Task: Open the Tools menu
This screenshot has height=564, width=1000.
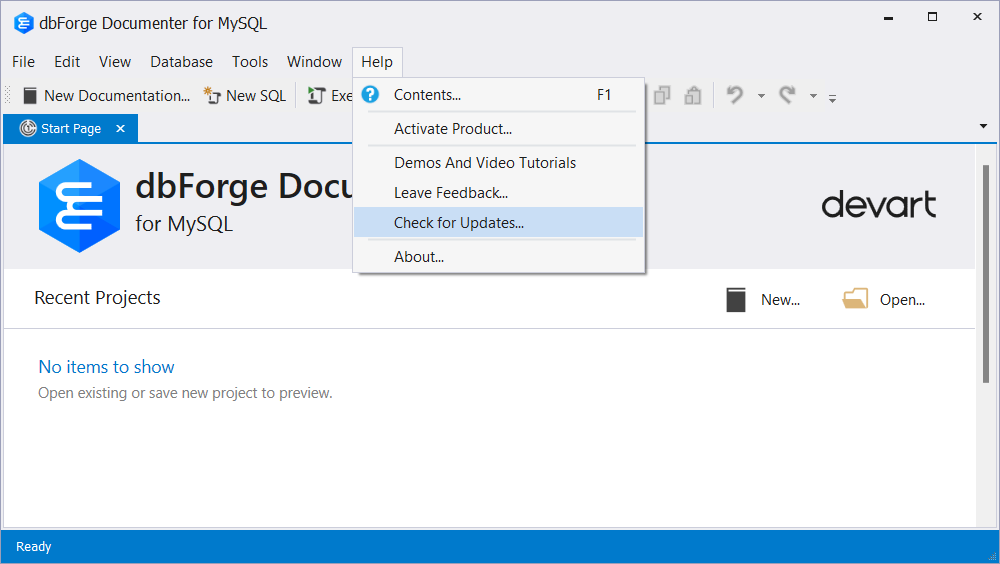Action: (x=250, y=62)
